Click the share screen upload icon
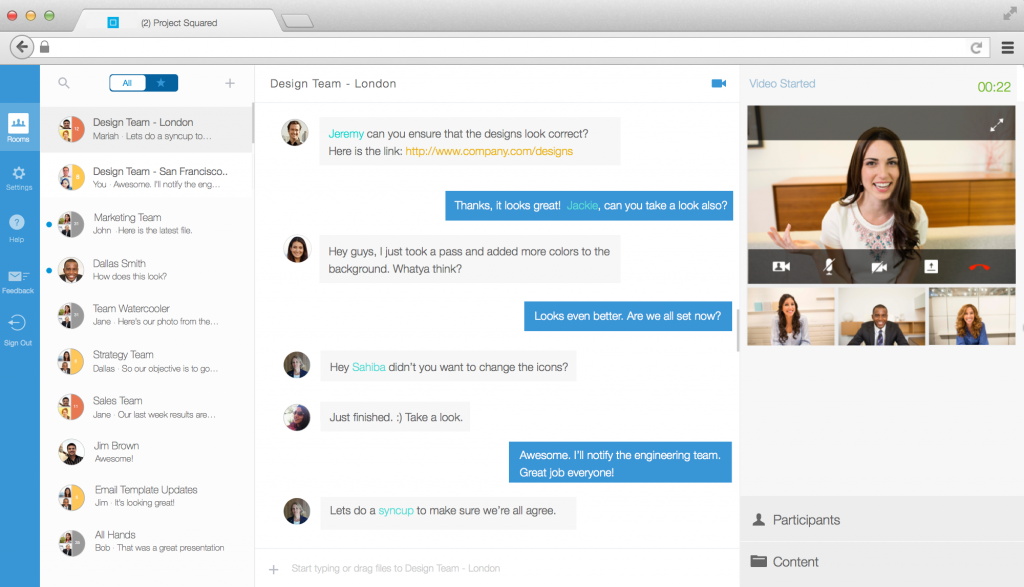This screenshot has width=1024, height=587. pos(930,266)
